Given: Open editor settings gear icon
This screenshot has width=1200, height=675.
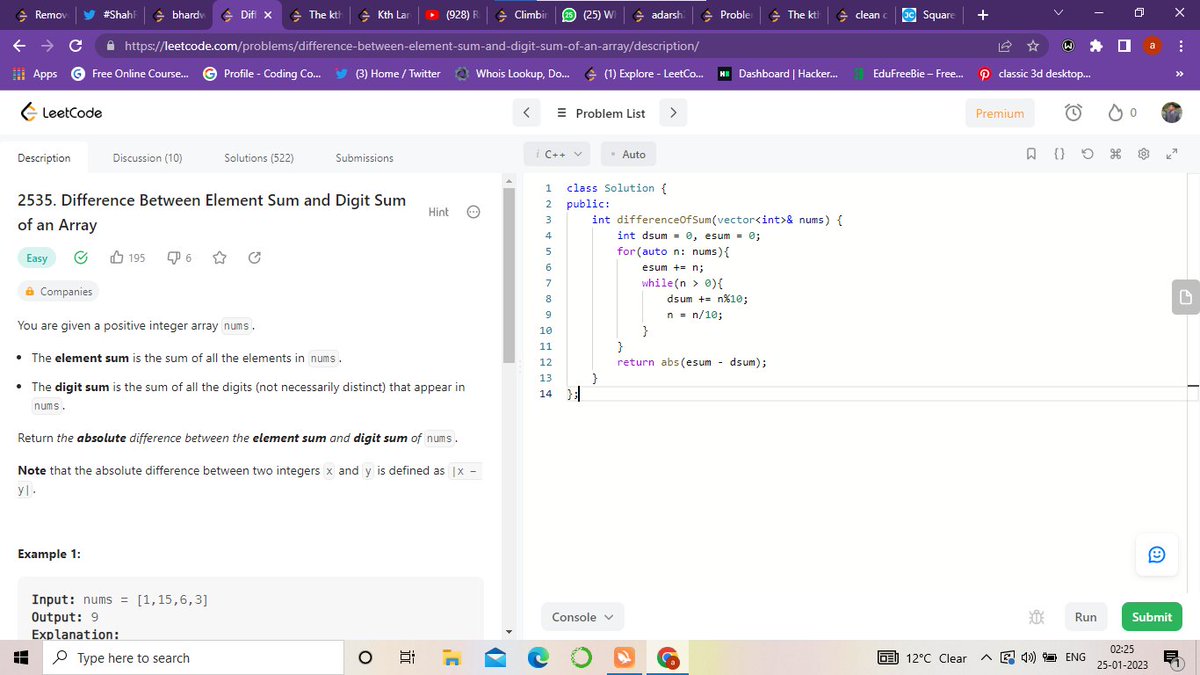Looking at the screenshot, I should point(1144,155).
